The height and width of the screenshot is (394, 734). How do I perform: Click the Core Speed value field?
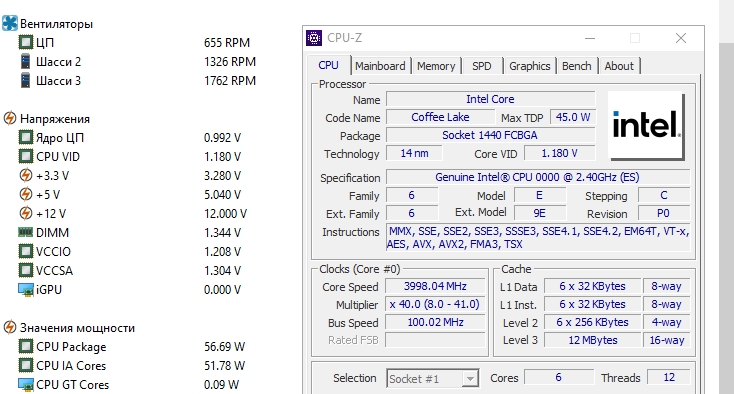(435, 286)
